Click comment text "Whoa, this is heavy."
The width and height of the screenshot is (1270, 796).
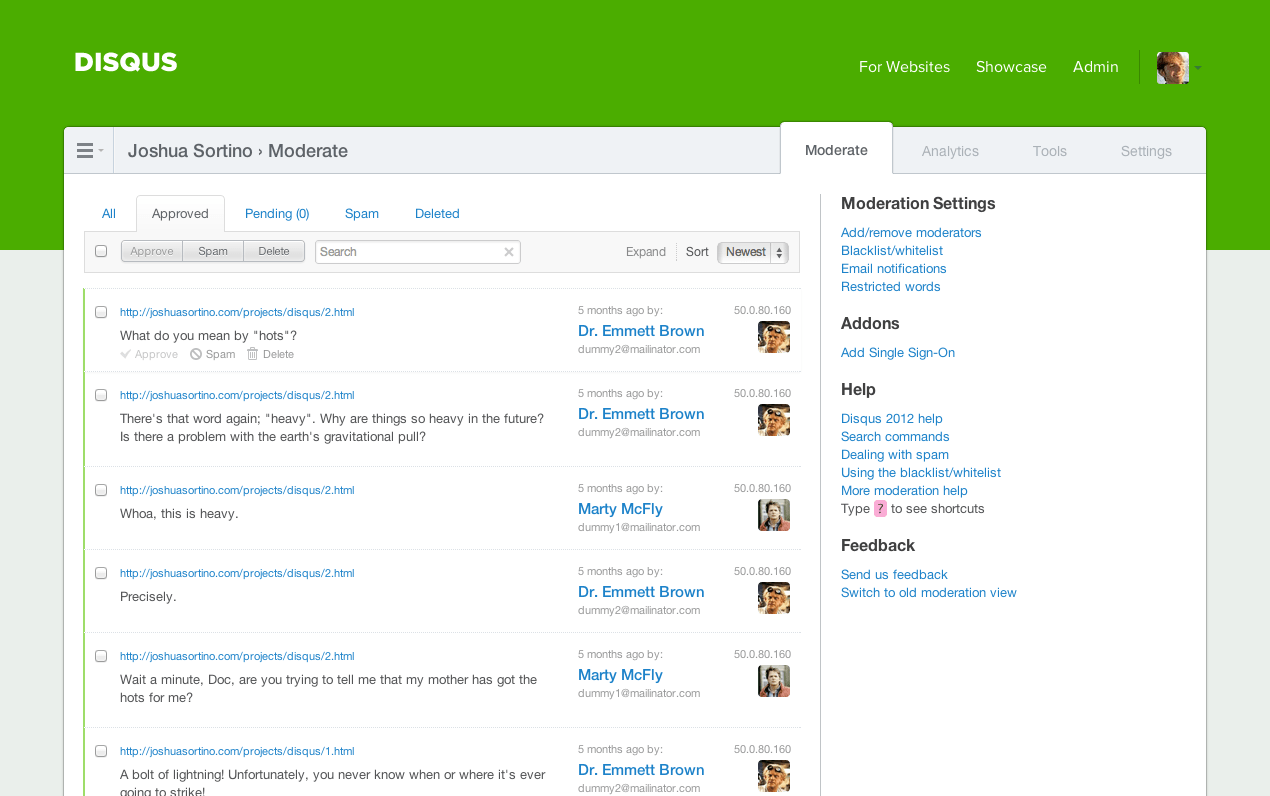tap(179, 513)
